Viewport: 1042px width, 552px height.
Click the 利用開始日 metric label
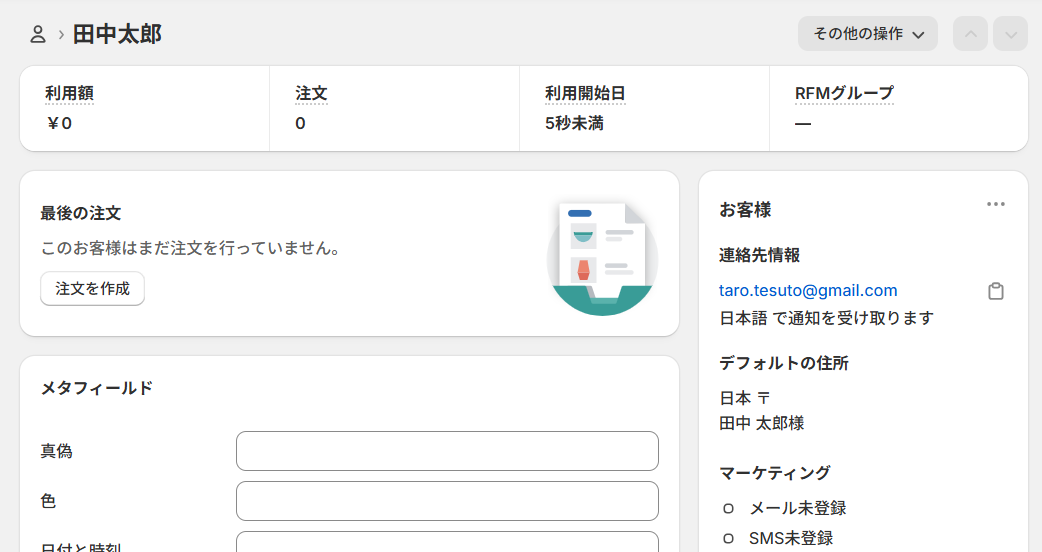(x=585, y=94)
